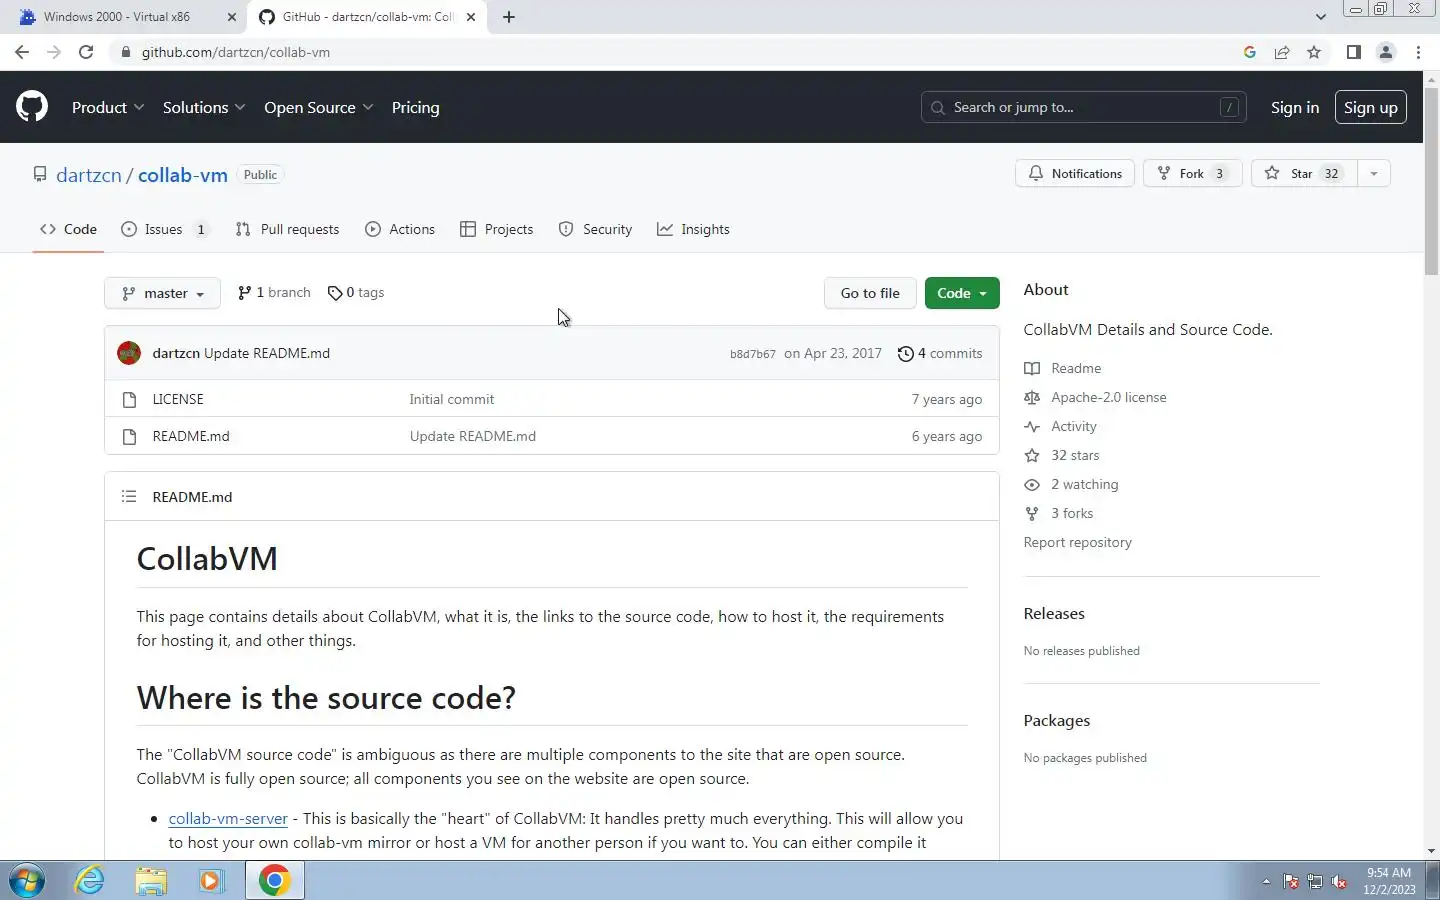Open the tab search chevron in Chrome
The image size is (1440, 900).
pyautogui.click(x=1320, y=17)
